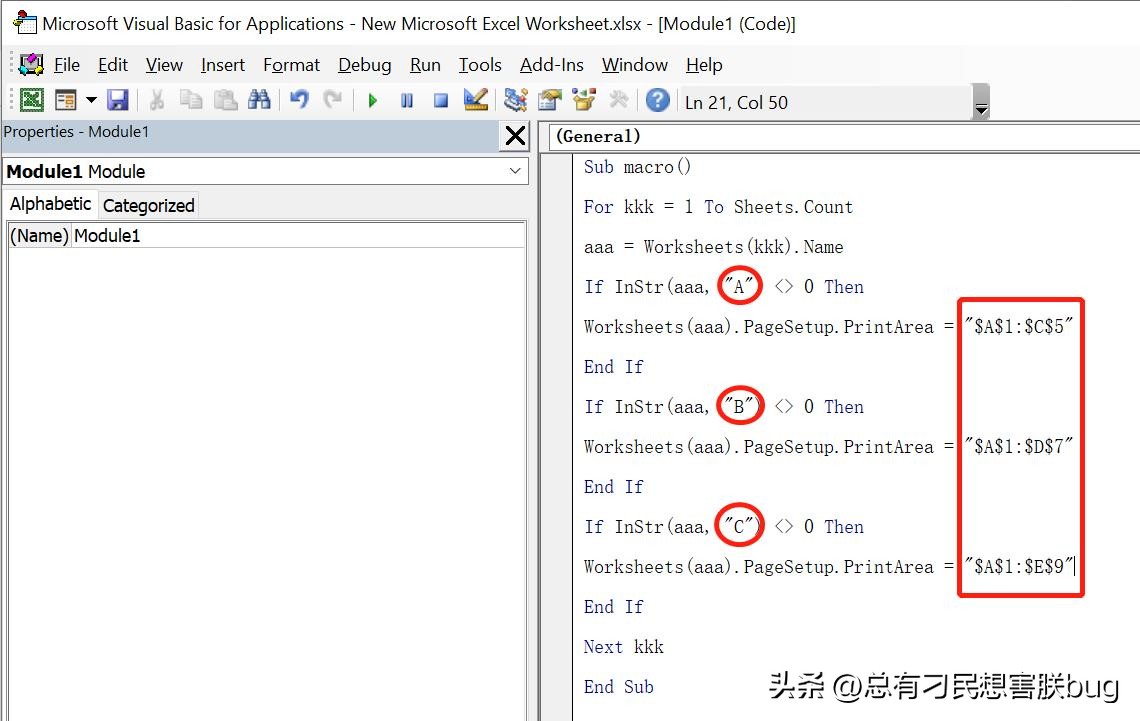Open the View menu
Screen dimensions: 1140x721
coord(164,65)
